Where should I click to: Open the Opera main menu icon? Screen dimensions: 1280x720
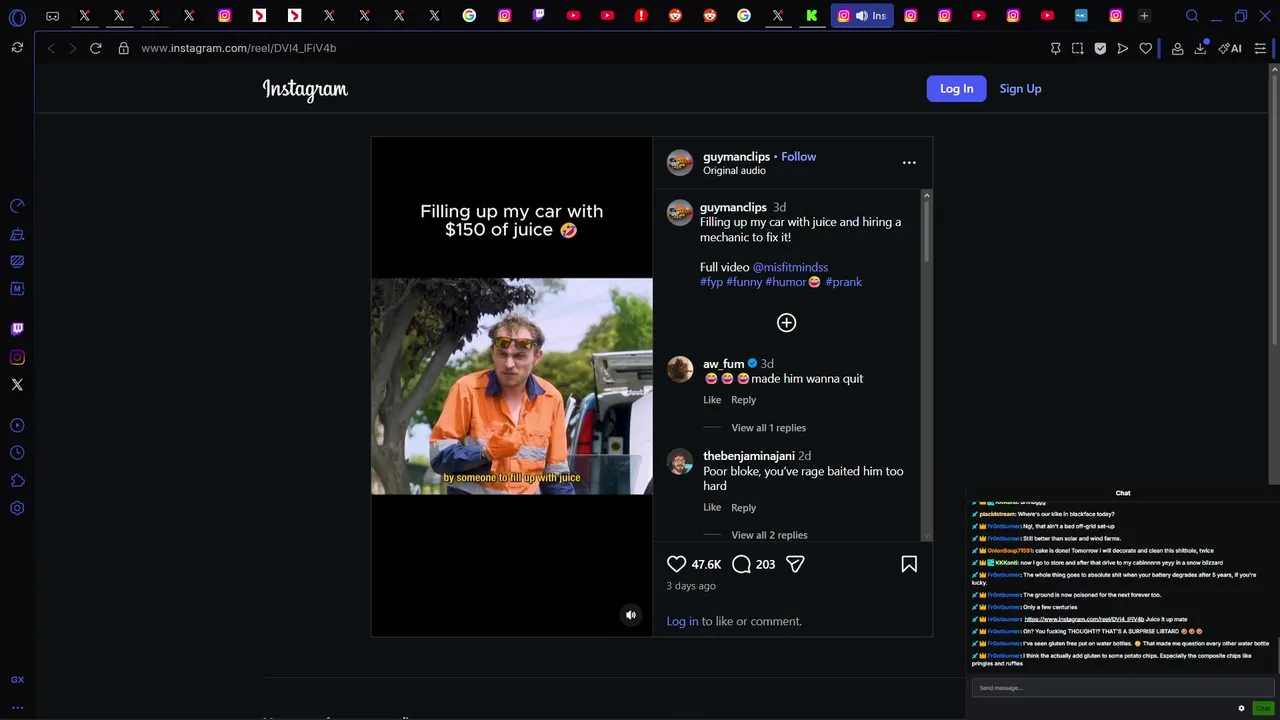pos(17,17)
